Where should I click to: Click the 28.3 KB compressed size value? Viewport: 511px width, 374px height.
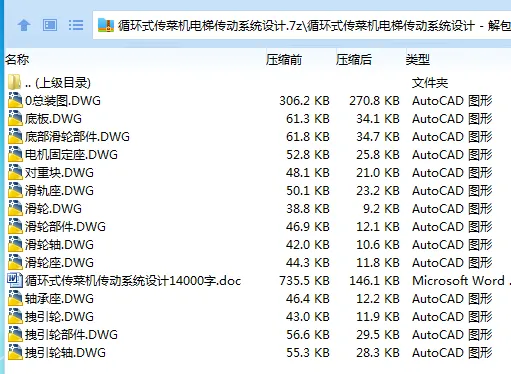tap(378, 353)
